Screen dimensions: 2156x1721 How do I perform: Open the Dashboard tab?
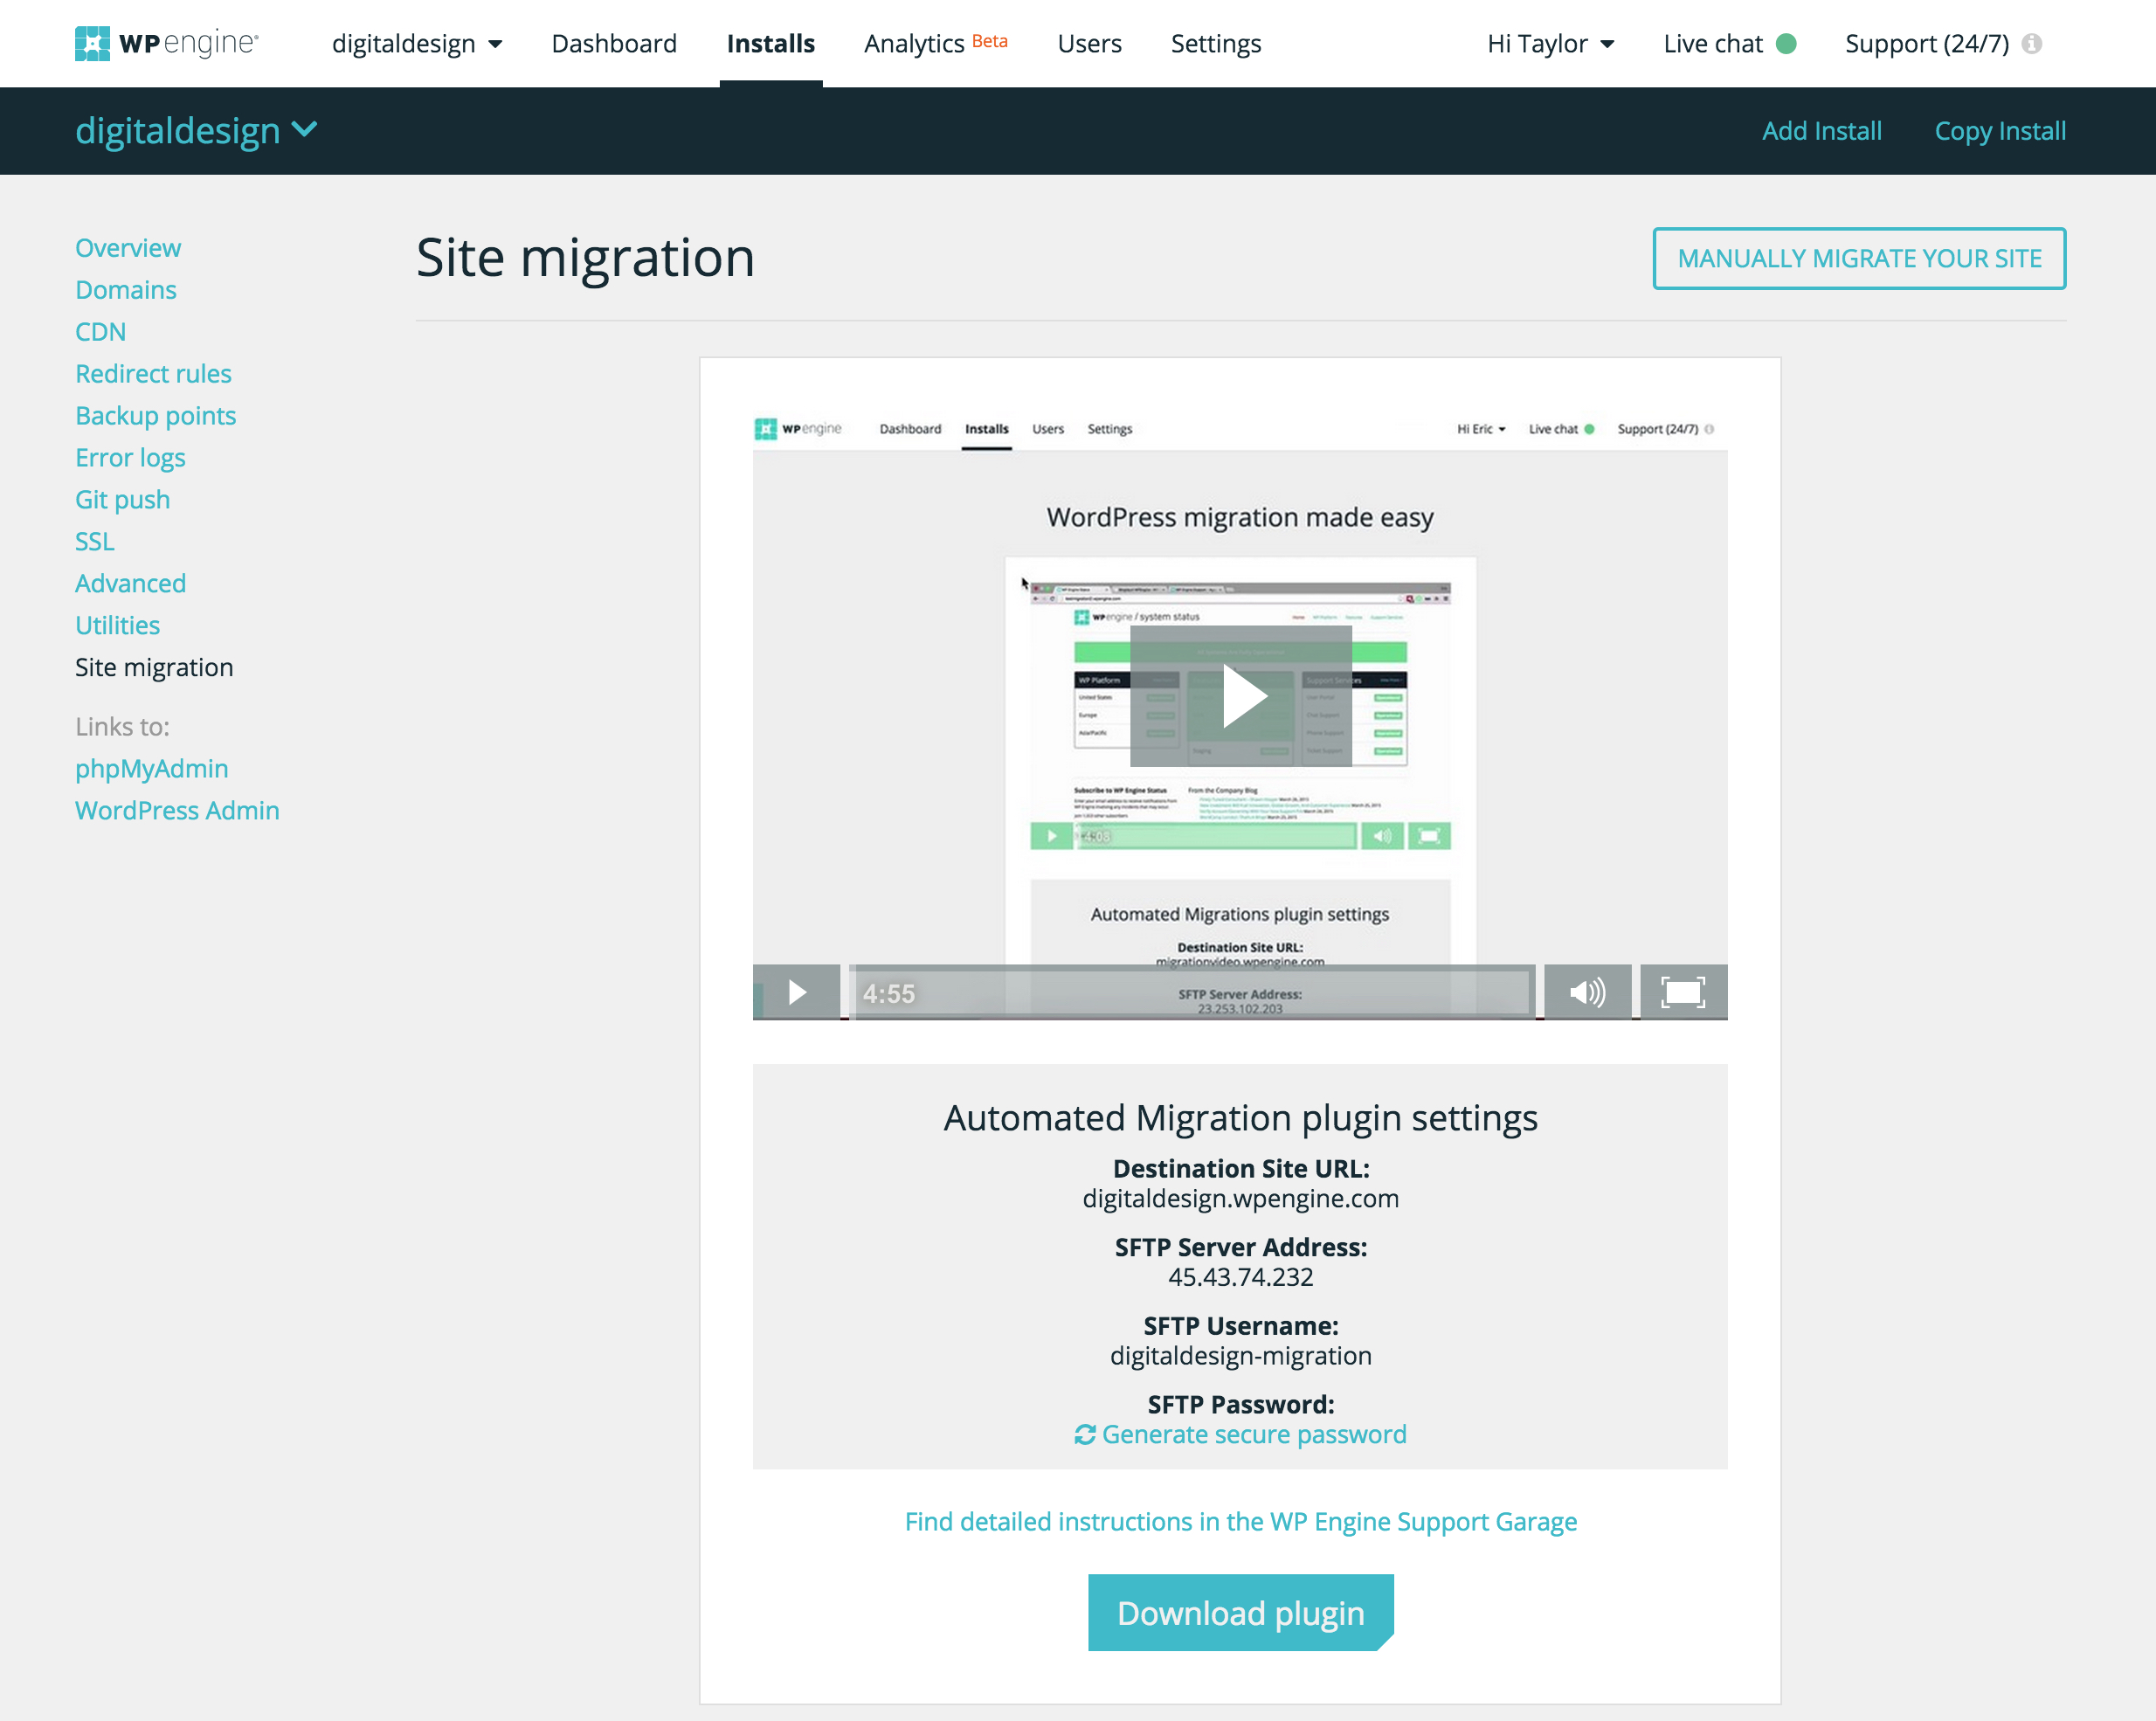pyautogui.click(x=614, y=44)
